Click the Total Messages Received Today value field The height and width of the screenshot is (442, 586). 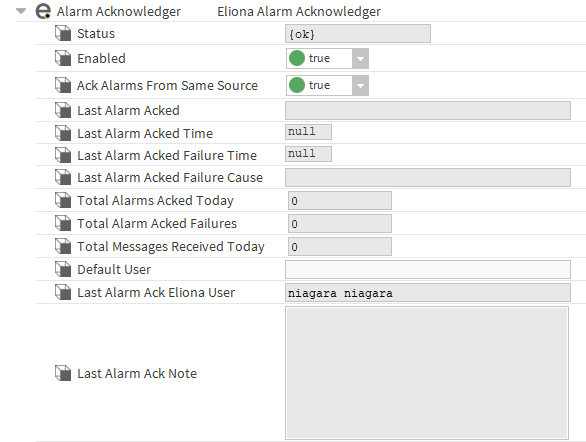340,247
